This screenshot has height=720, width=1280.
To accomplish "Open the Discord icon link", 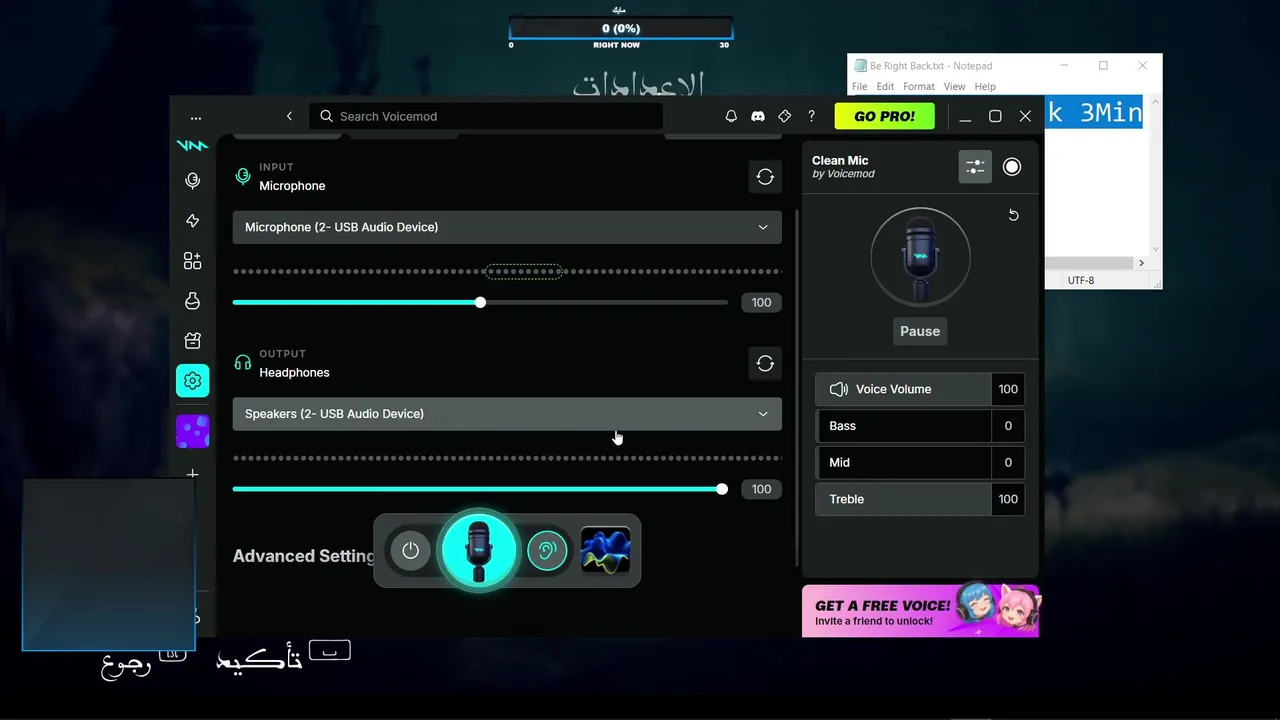I will [758, 116].
